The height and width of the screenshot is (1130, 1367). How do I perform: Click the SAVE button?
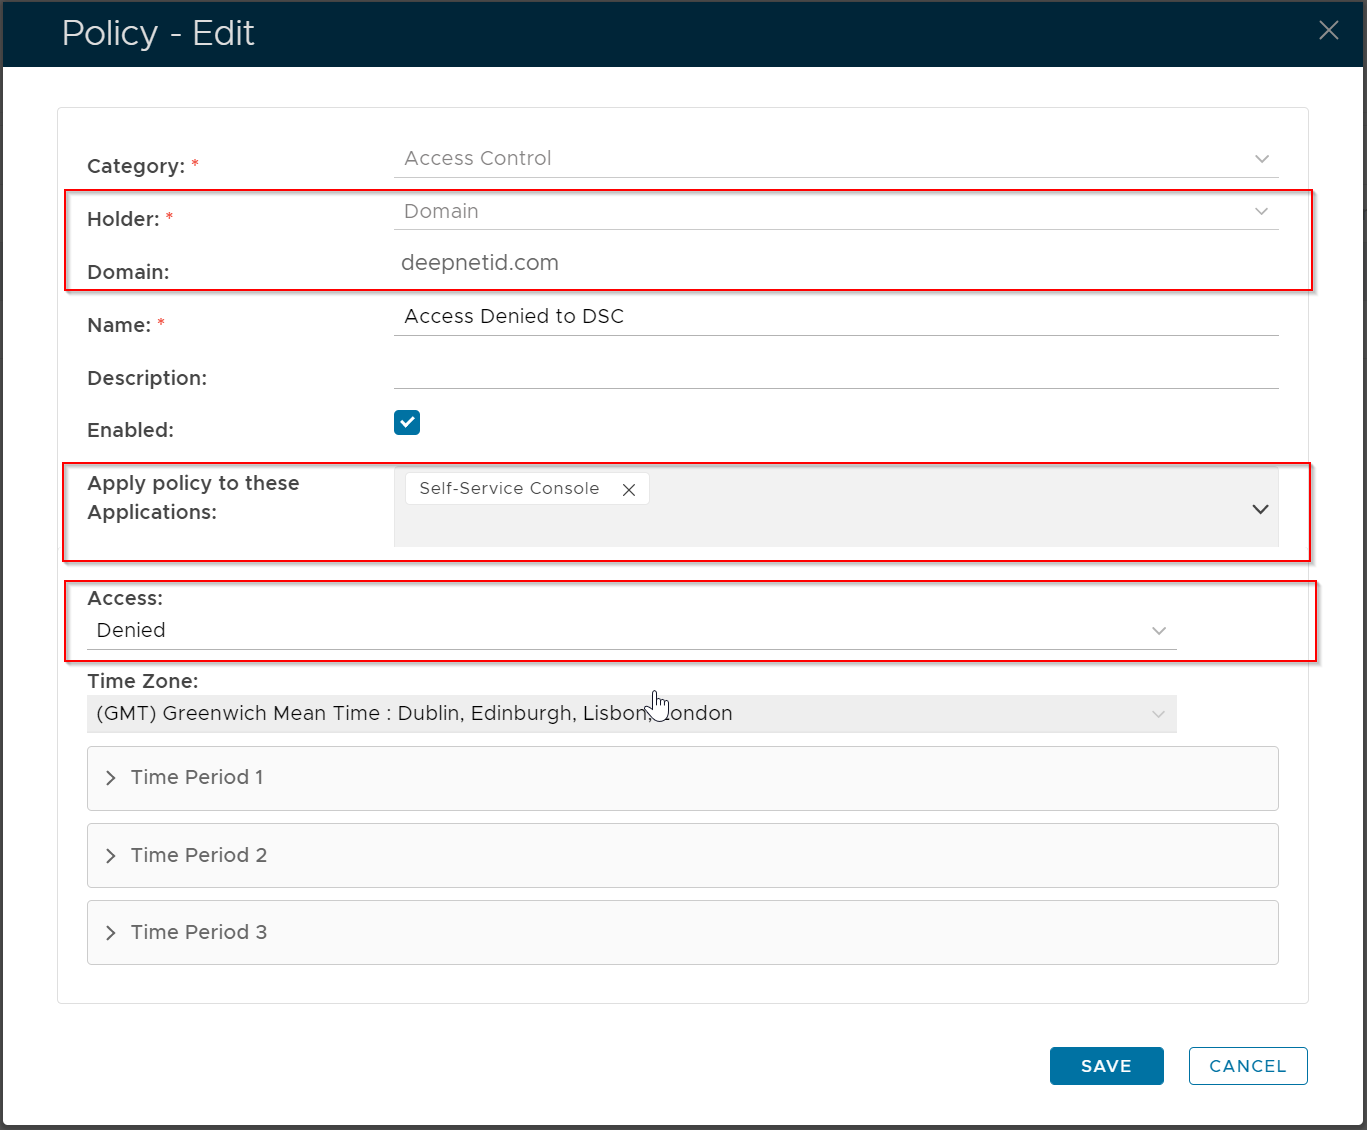pyautogui.click(x=1106, y=1066)
